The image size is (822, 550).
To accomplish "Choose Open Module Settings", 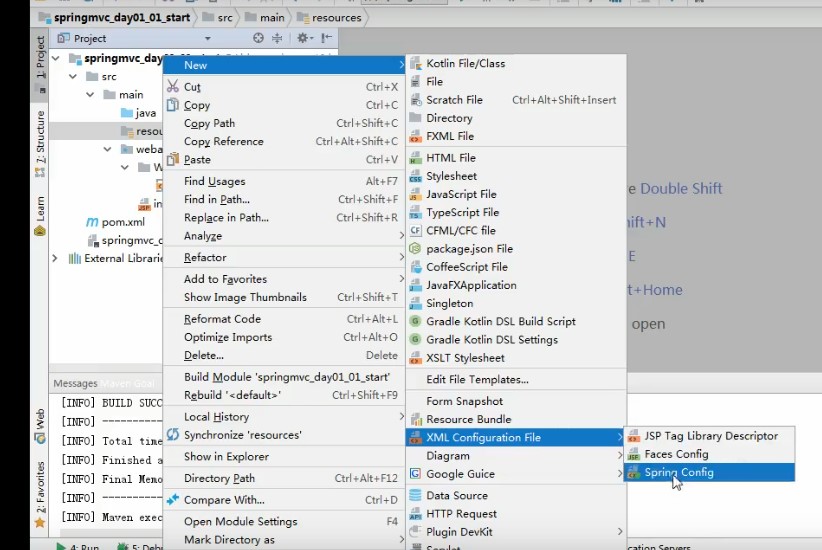I will coord(284,522).
